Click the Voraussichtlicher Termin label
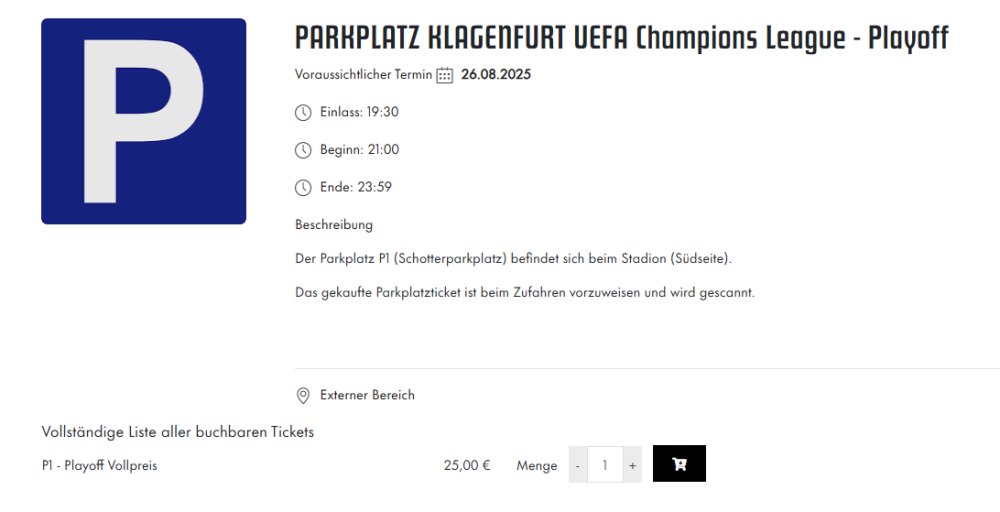Screen dimensions: 1000x512 [x=363, y=75]
